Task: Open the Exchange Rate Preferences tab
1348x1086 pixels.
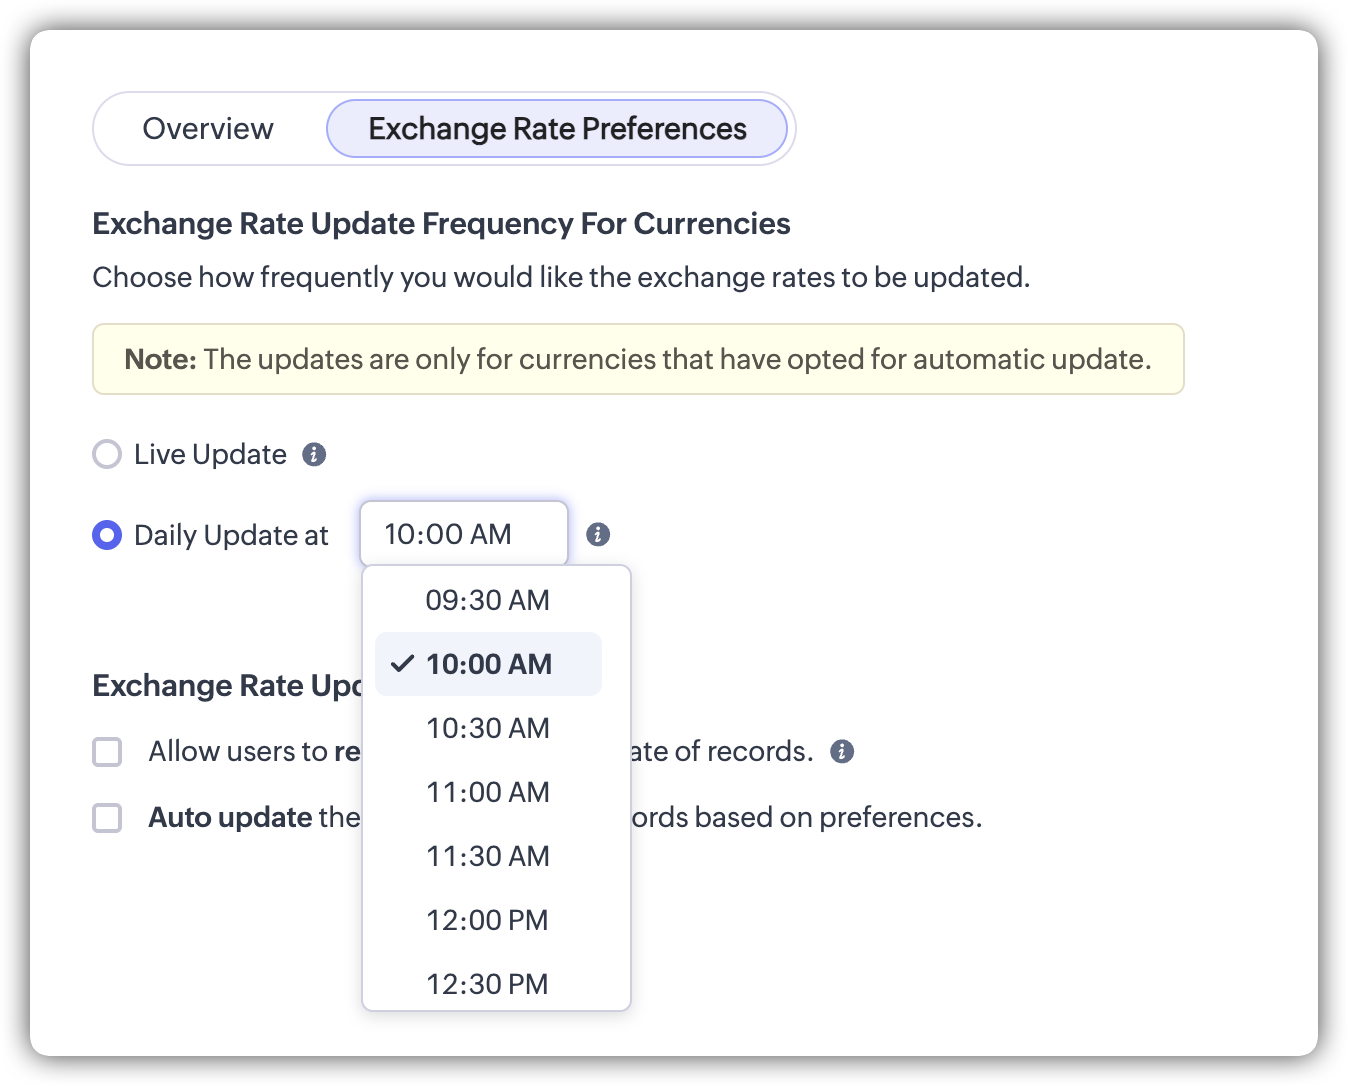Action: click(557, 129)
